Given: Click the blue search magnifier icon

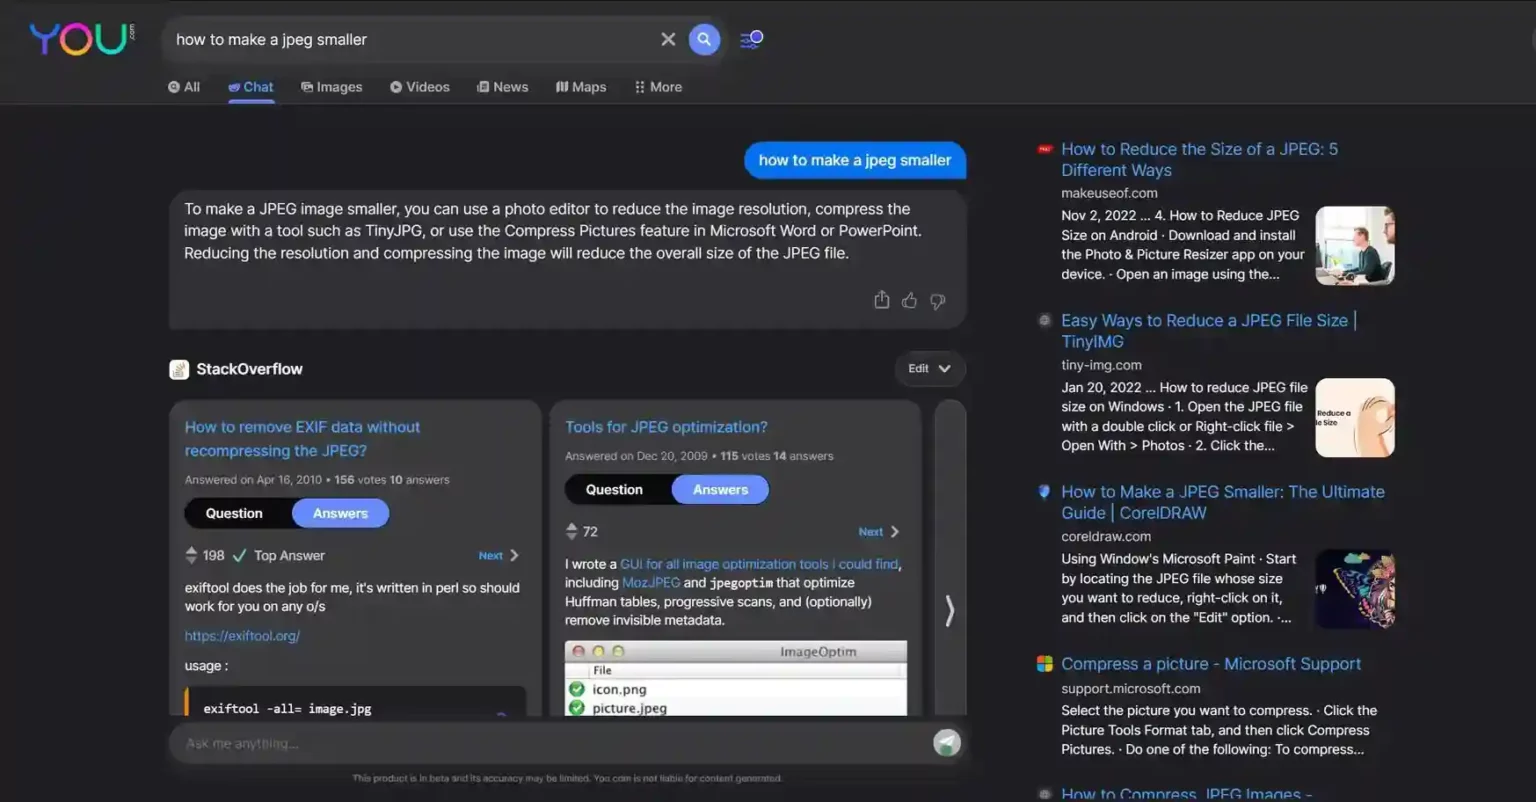Looking at the screenshot, I should pyautogui.click(x=704, y=39).
